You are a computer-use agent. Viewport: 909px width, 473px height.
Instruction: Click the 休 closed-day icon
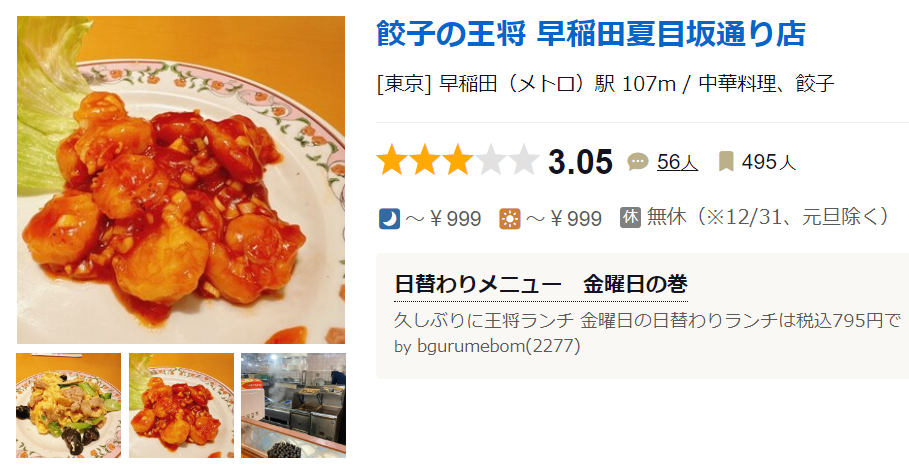tap(630, 217)
